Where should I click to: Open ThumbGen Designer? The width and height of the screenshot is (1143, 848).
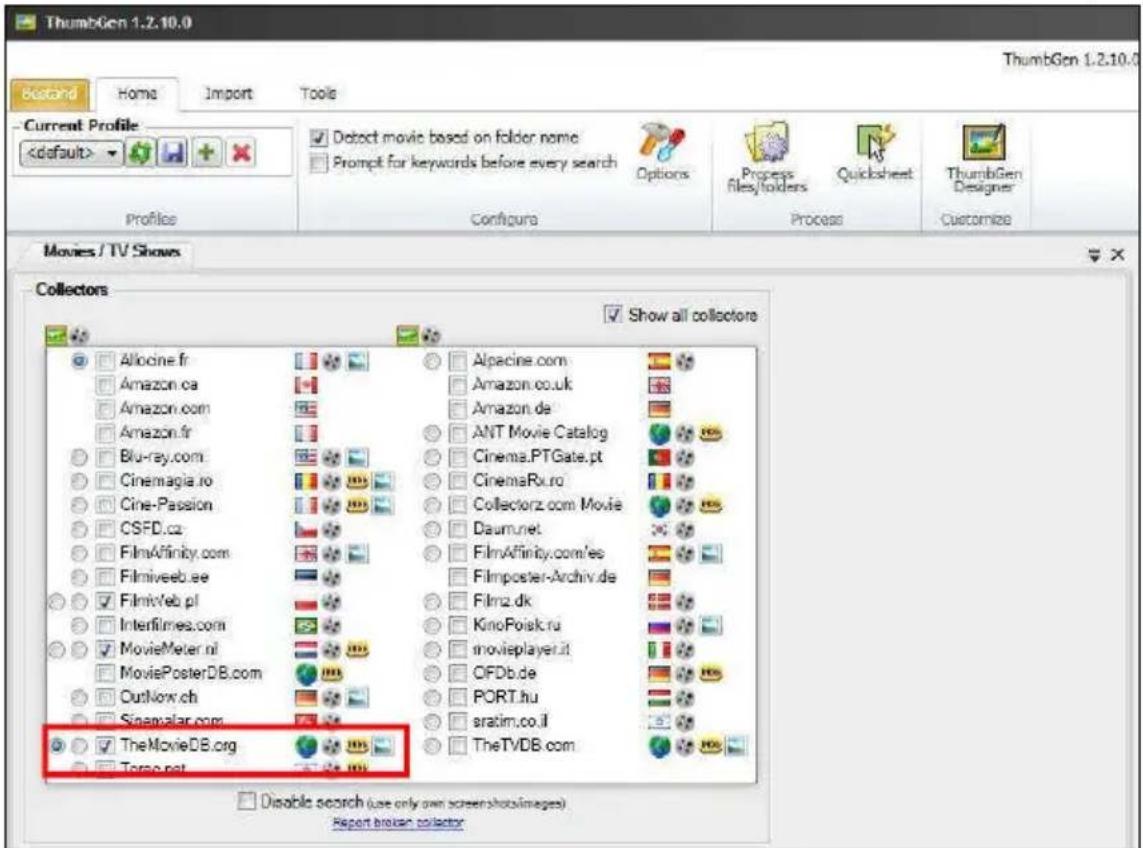[983, 157]
